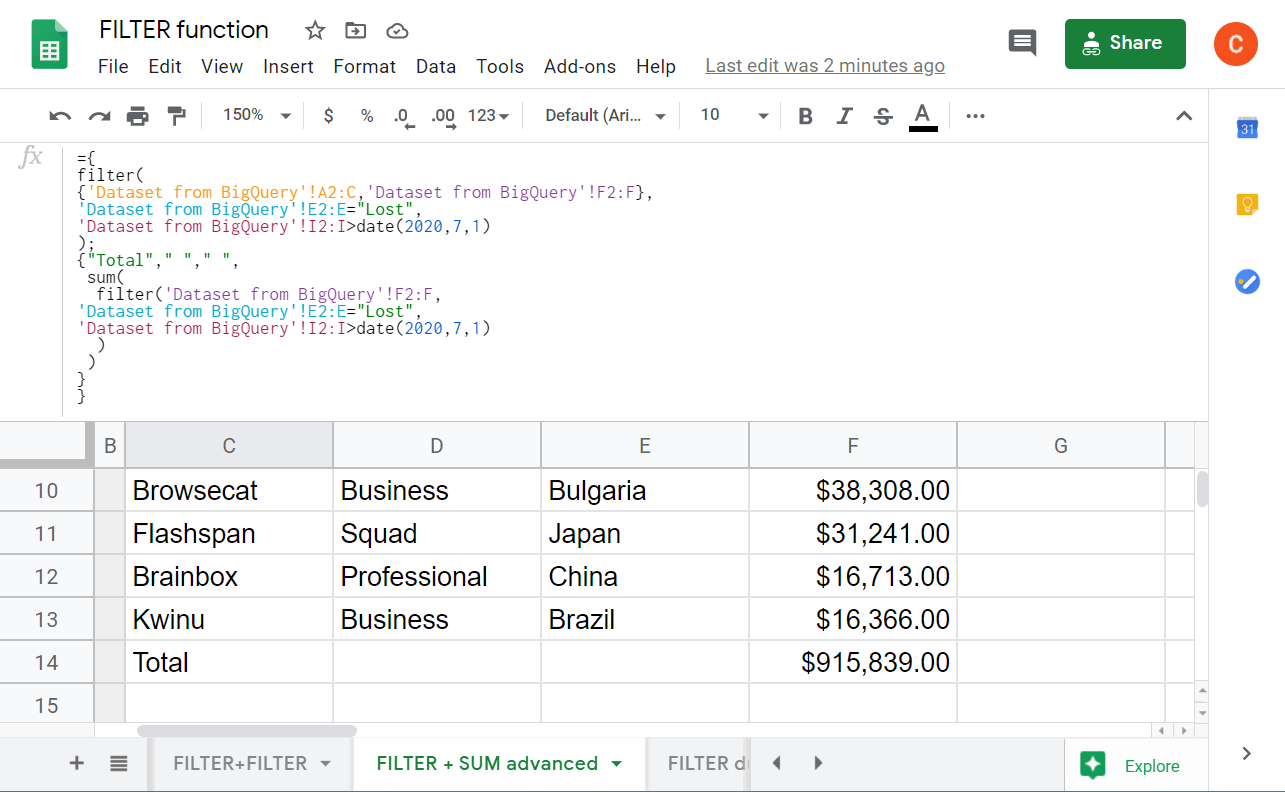Toggle strikethrough formatting
This screenshot has width=1285, height=792.
click(x=882, y=115)
